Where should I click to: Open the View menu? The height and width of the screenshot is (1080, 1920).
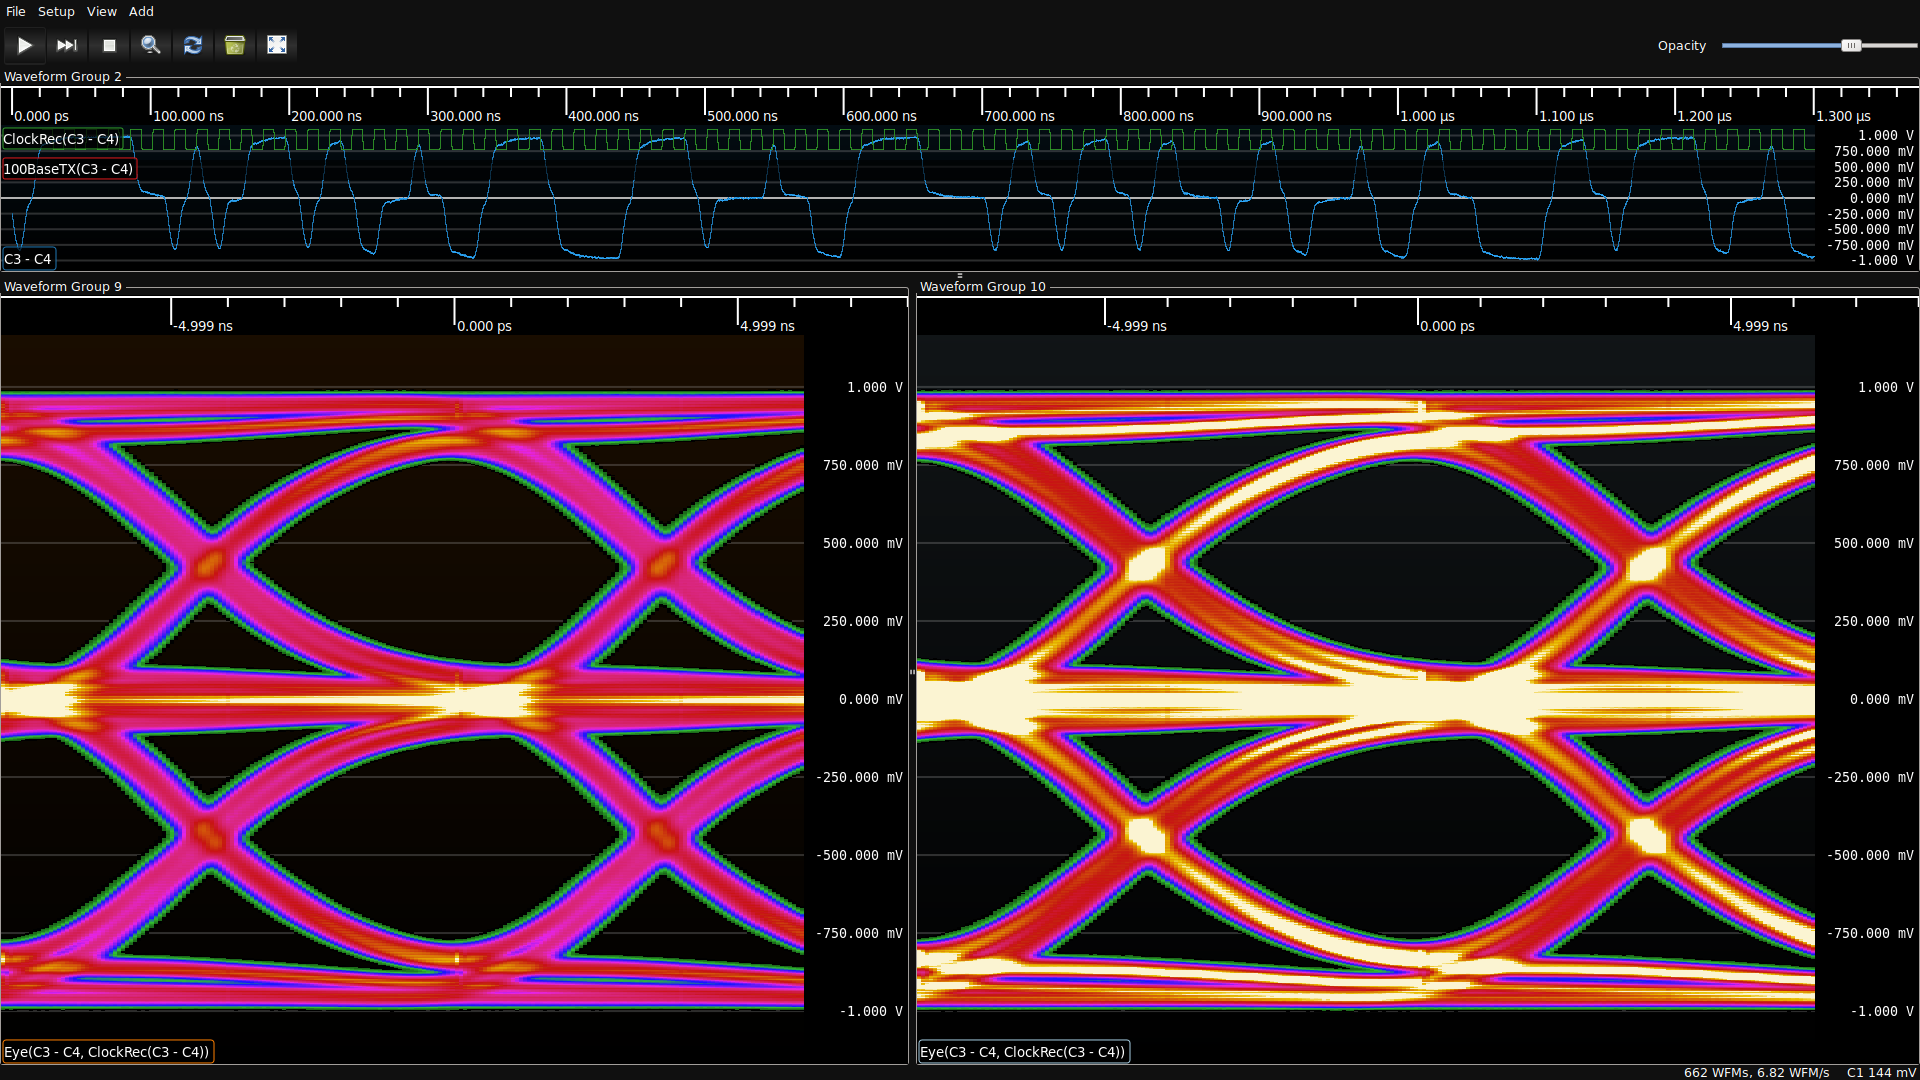102,11
